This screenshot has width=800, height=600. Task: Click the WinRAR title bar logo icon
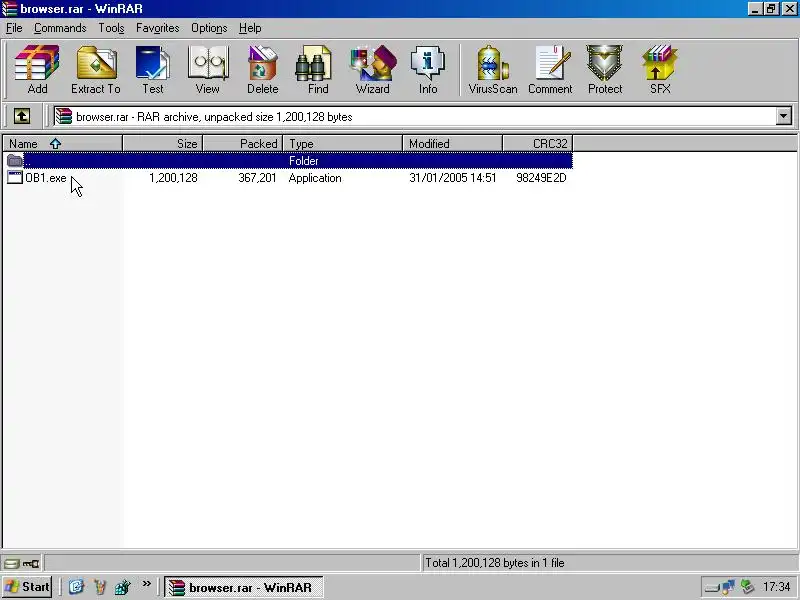click(x=10, y=9)
